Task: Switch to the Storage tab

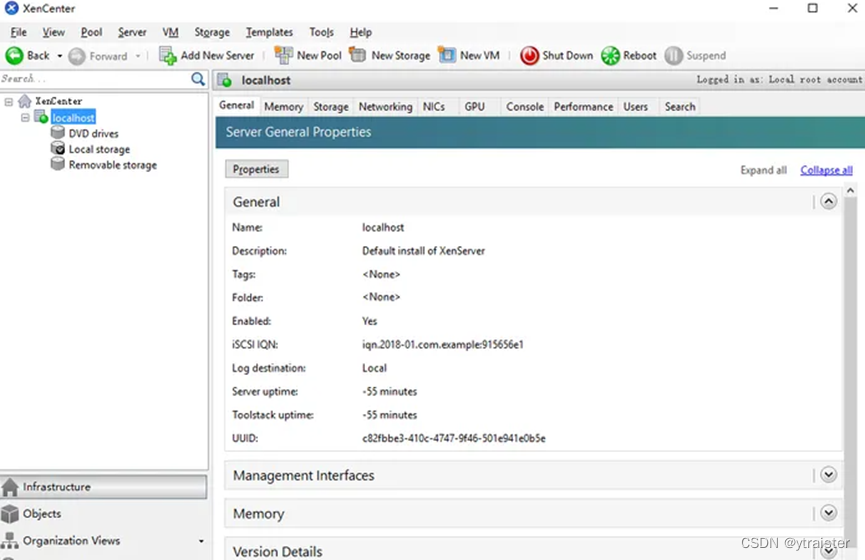Action: [x=331, y=106]
